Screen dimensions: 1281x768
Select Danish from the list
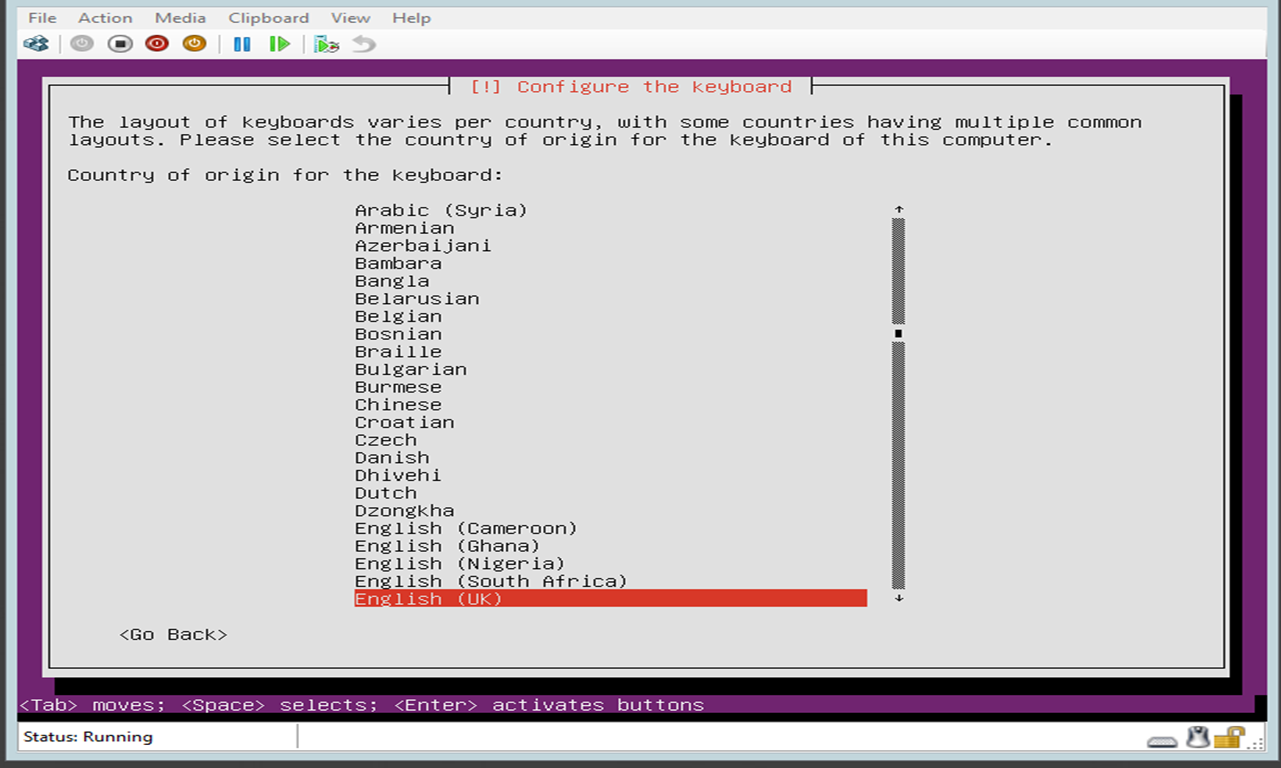pyautogui.click(x=611, y=458)
